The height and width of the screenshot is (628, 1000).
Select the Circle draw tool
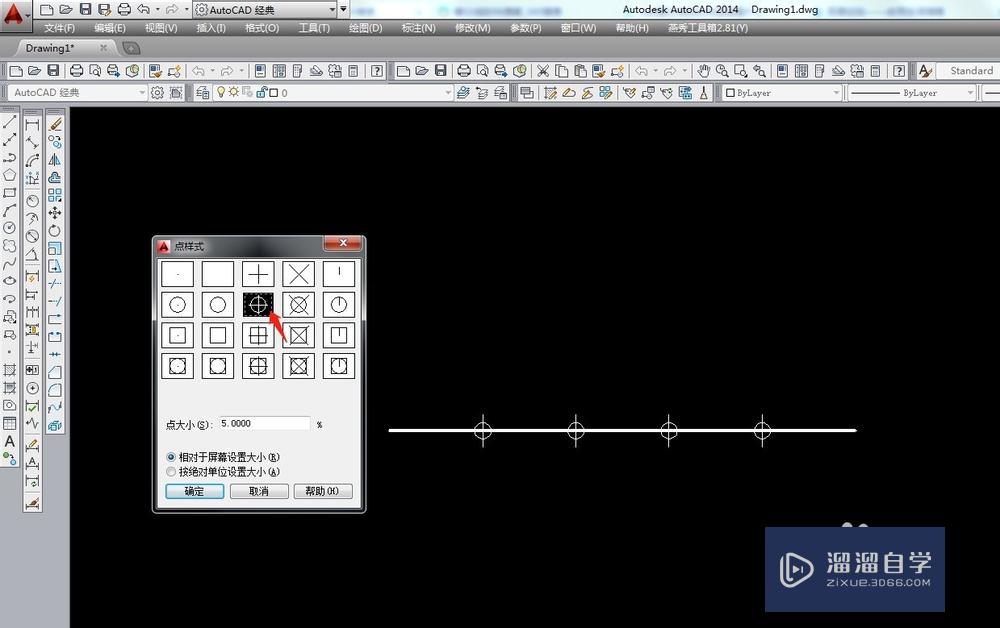[x=10, y=228]
